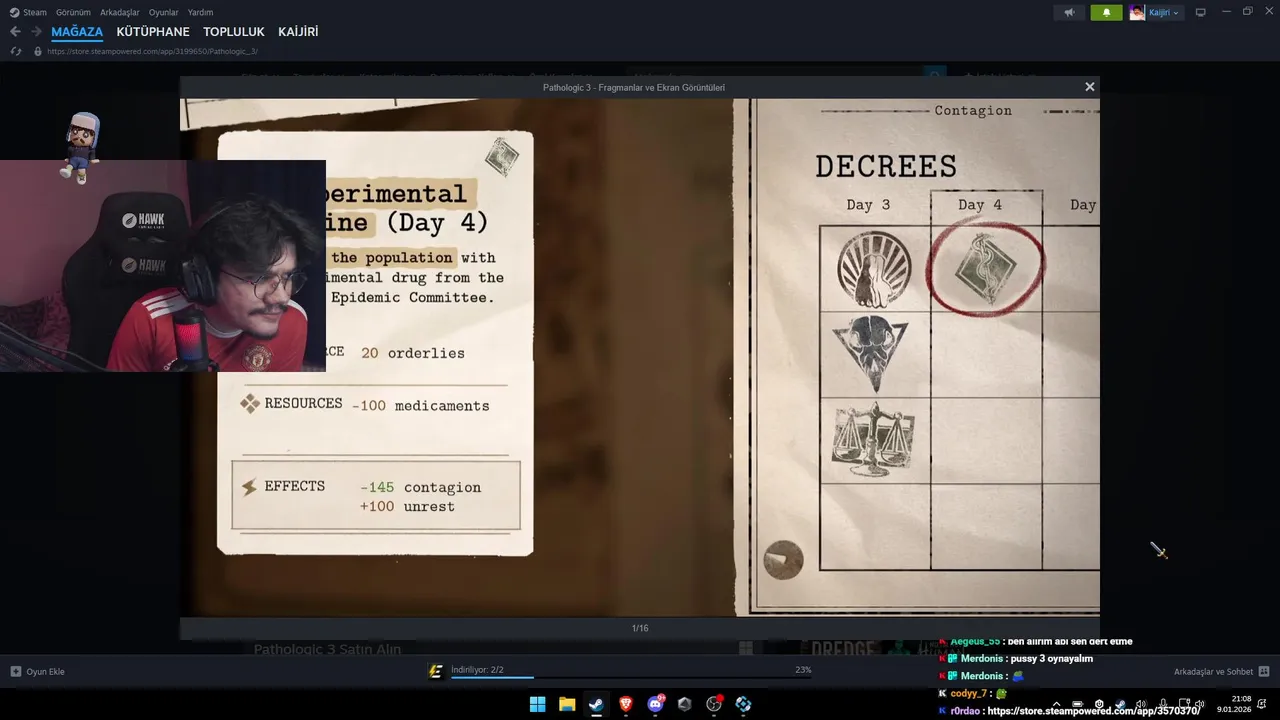1280x720 pixels.
Task: Click the padlock icon beside the URL
Action: coord(38,51)
